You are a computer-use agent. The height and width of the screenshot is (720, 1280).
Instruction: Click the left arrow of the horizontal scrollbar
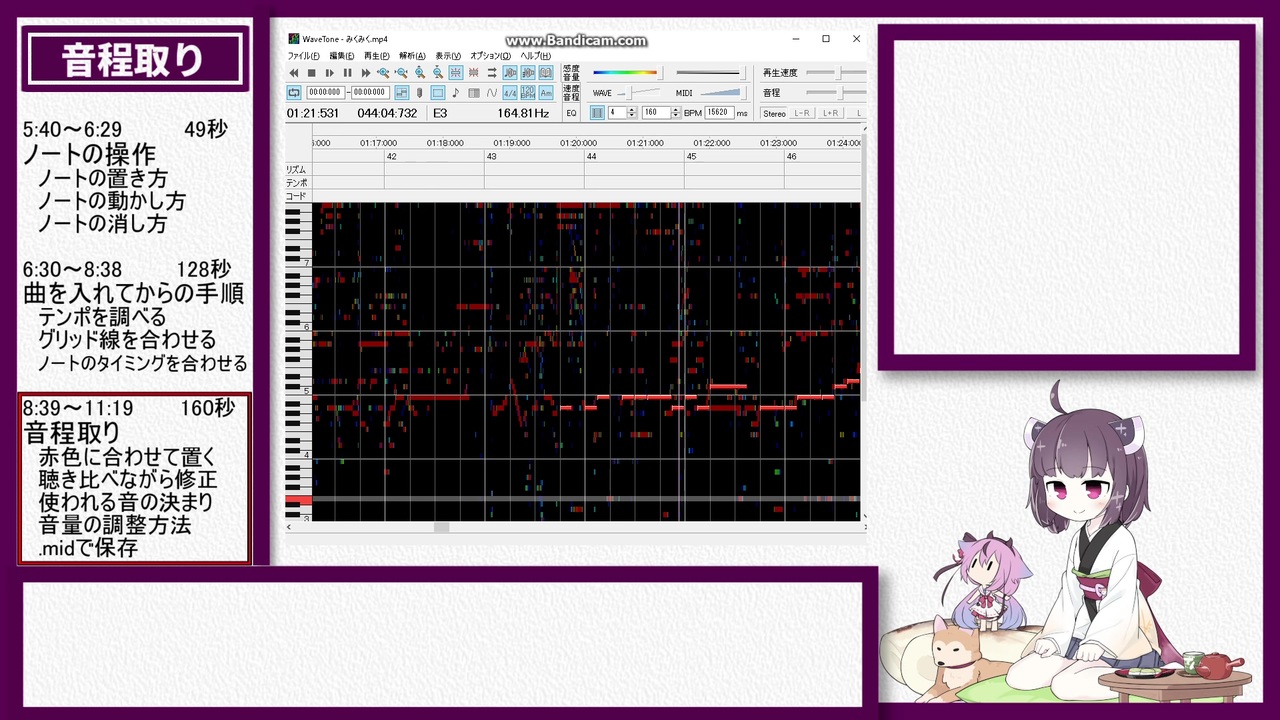pos(290,527)
